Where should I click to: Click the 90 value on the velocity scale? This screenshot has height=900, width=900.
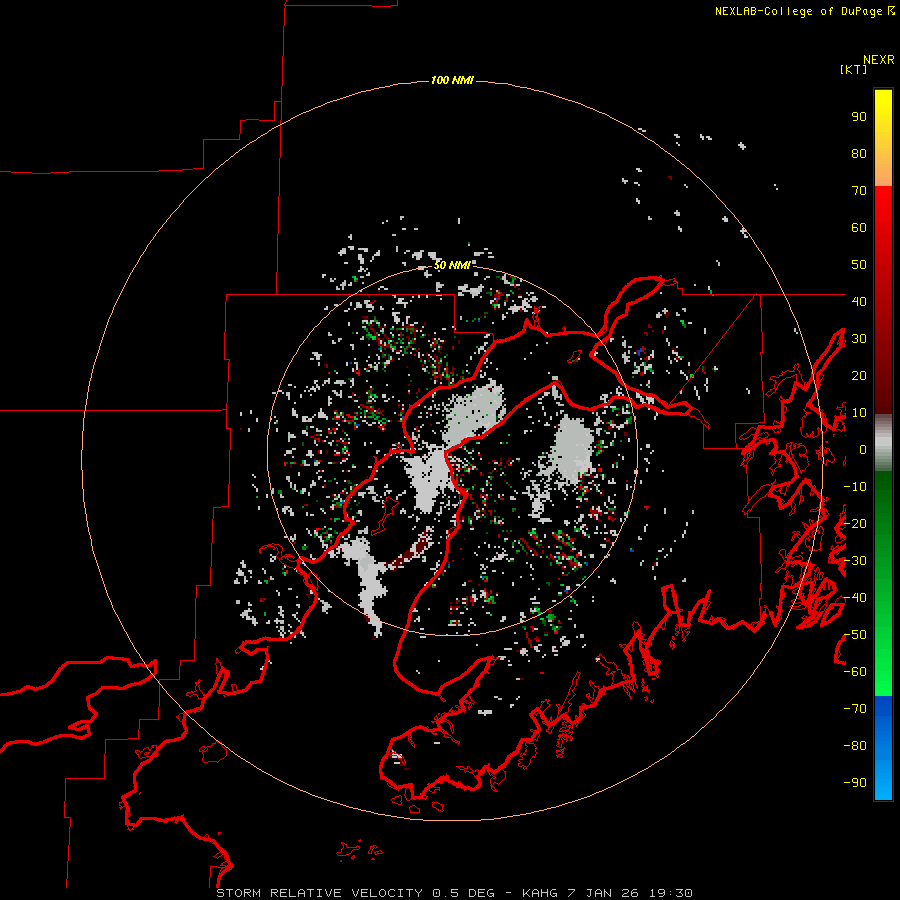(859, 117)
